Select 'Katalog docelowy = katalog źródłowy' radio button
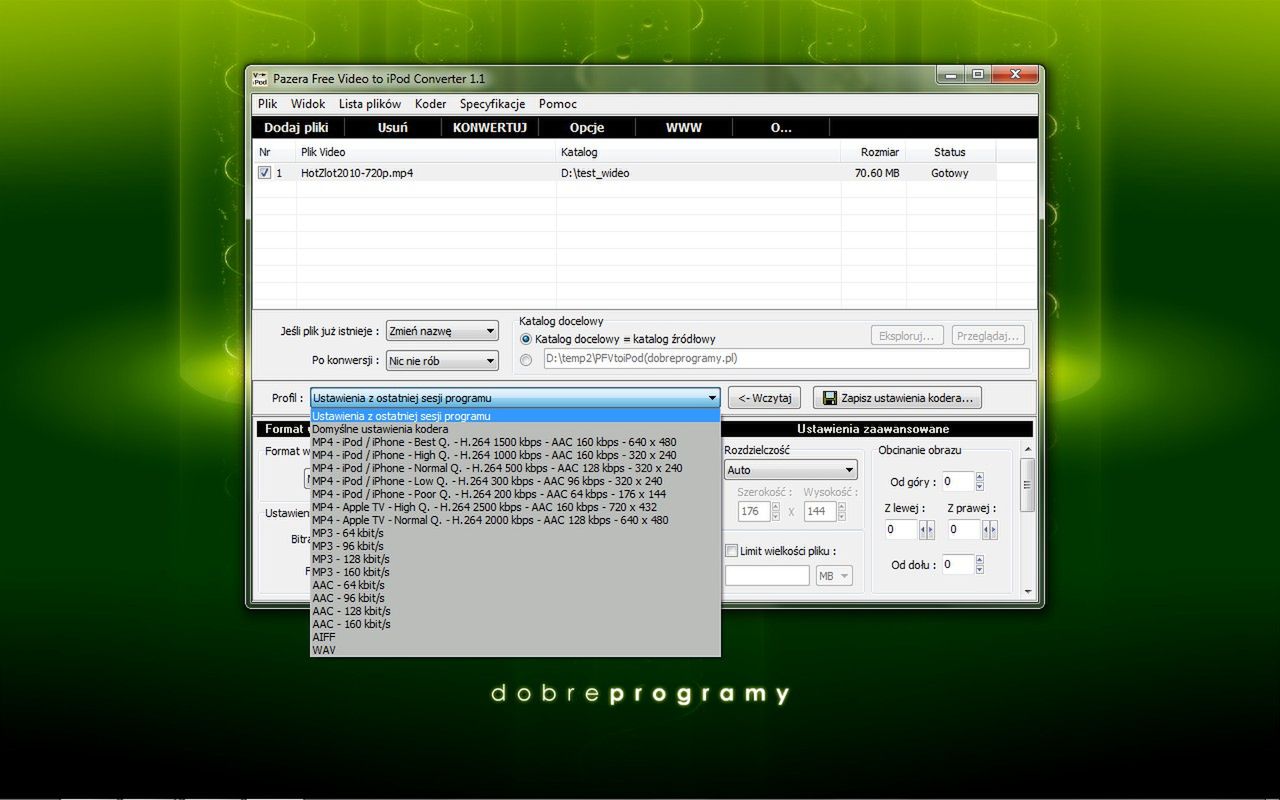 click(526, 339)
